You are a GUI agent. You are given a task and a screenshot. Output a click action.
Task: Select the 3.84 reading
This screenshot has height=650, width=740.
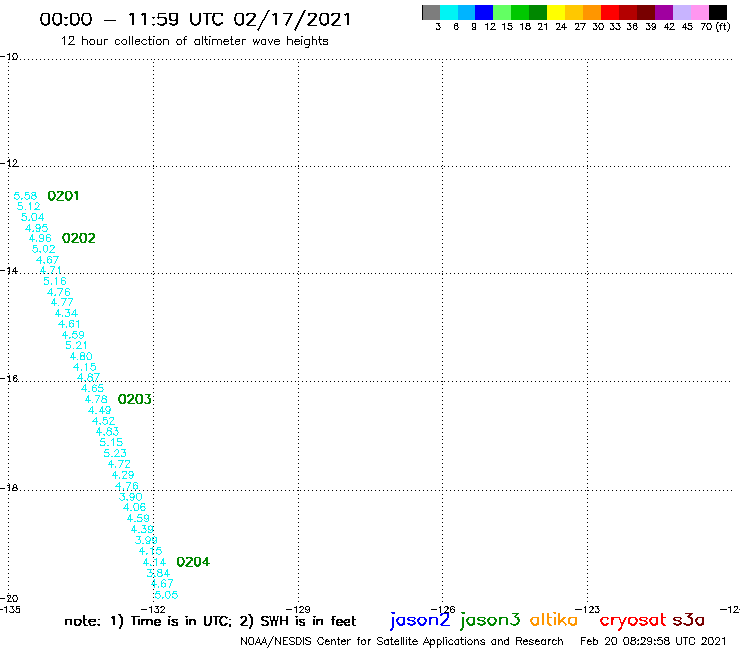(x=158, y=573)
